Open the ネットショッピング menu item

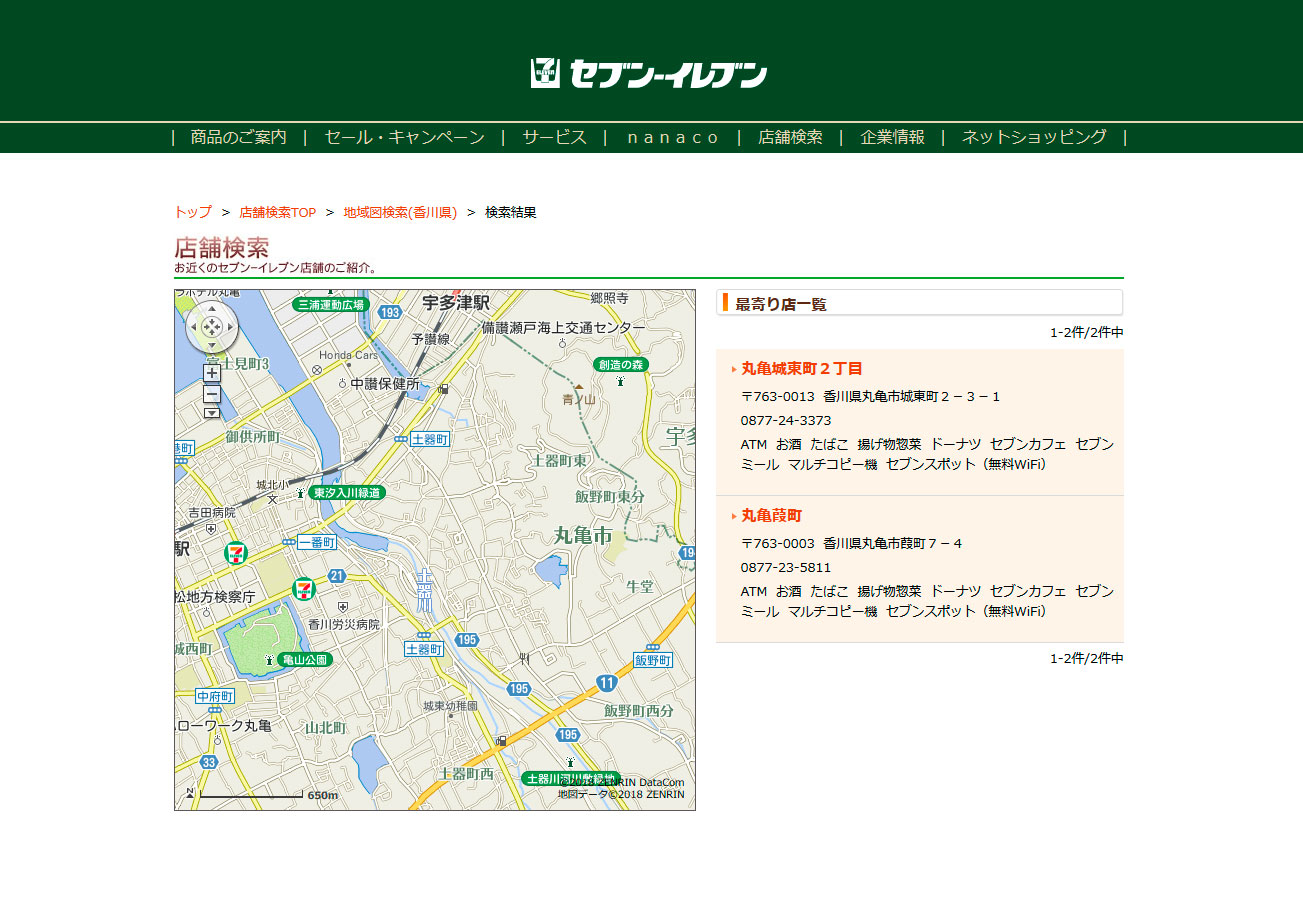(x=1035, y=137)
